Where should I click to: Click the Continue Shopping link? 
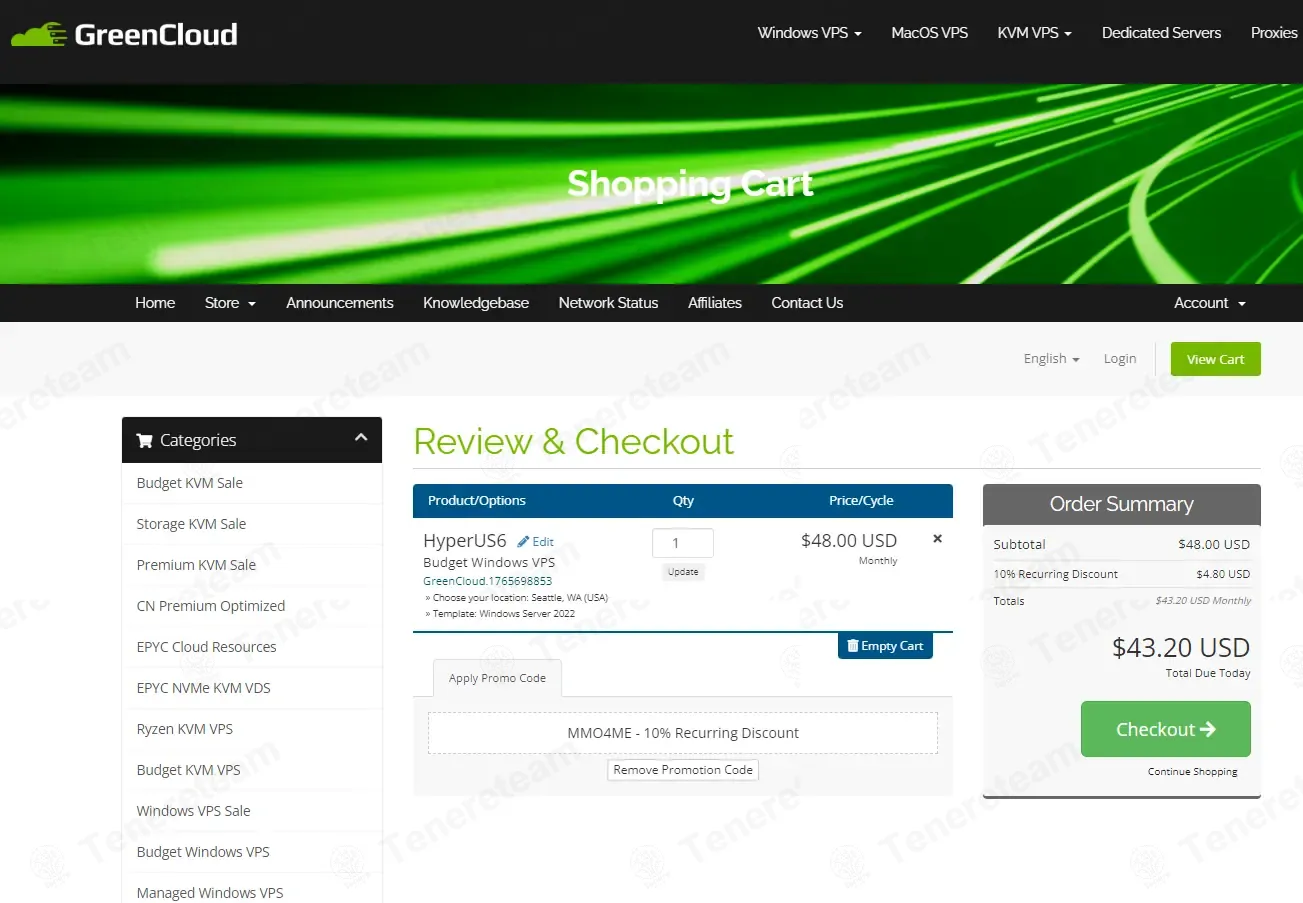pyautogui.click(x=1192, y=772)
